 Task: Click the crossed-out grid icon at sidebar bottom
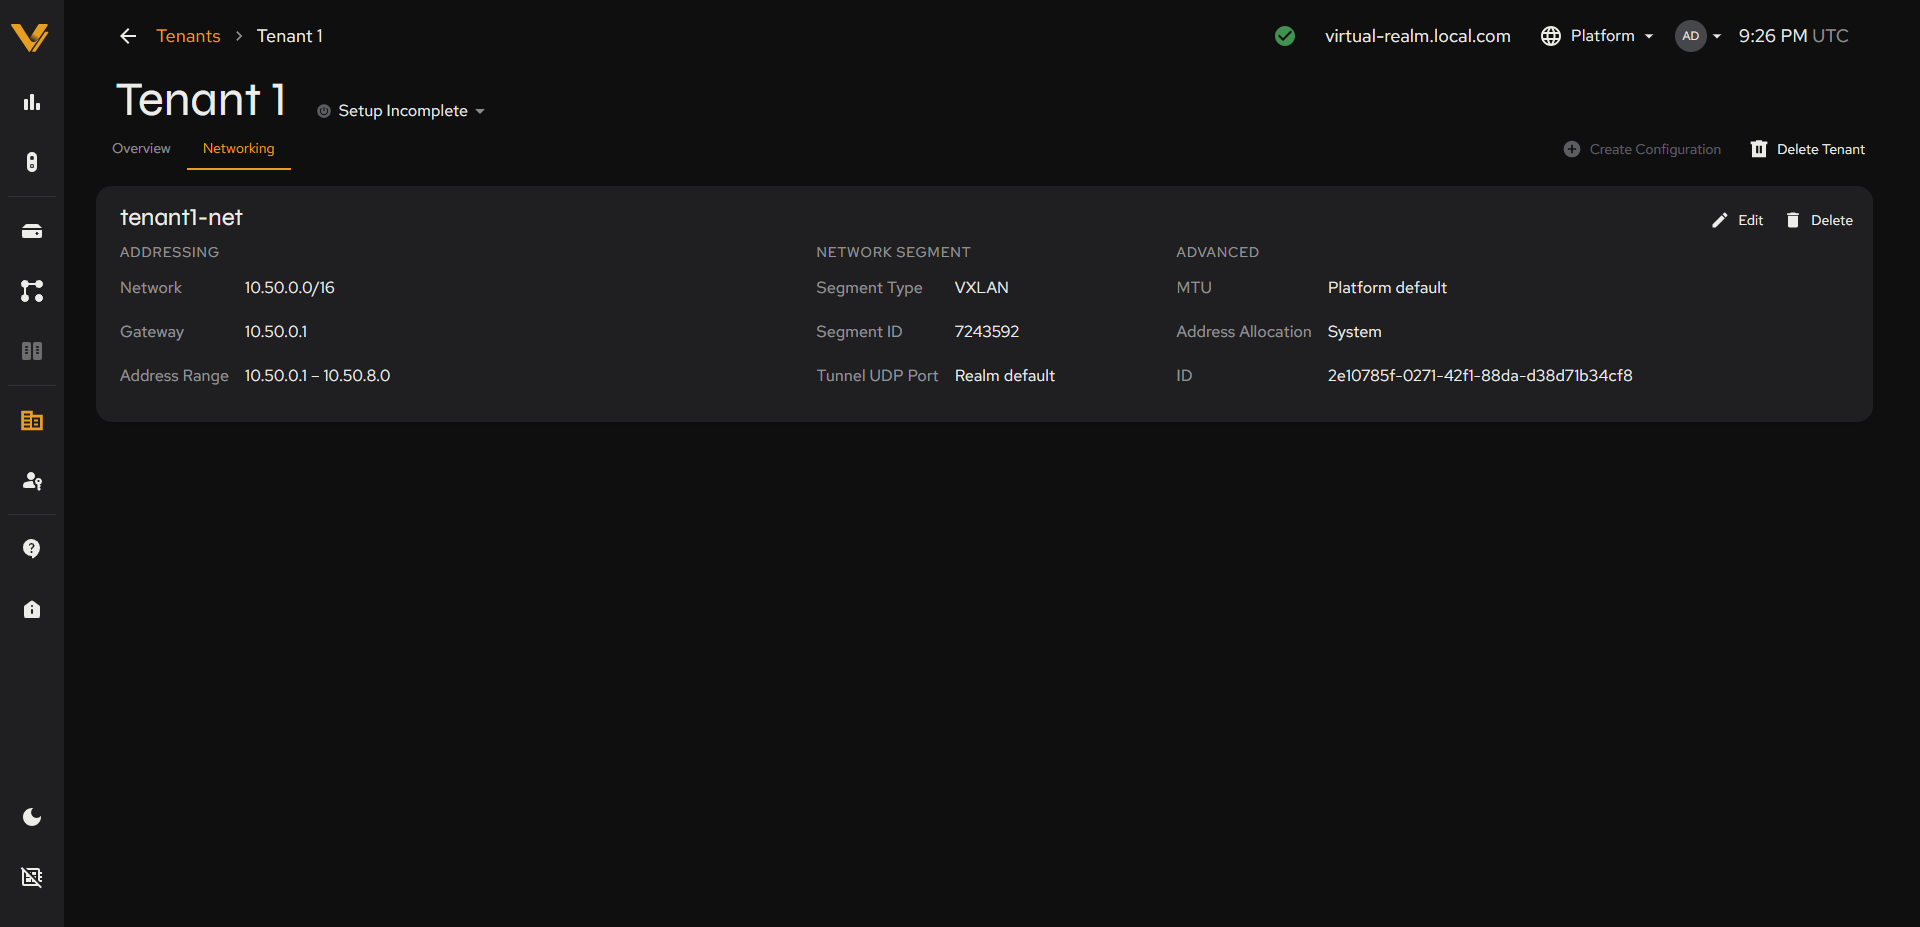(x=32, y=877)
